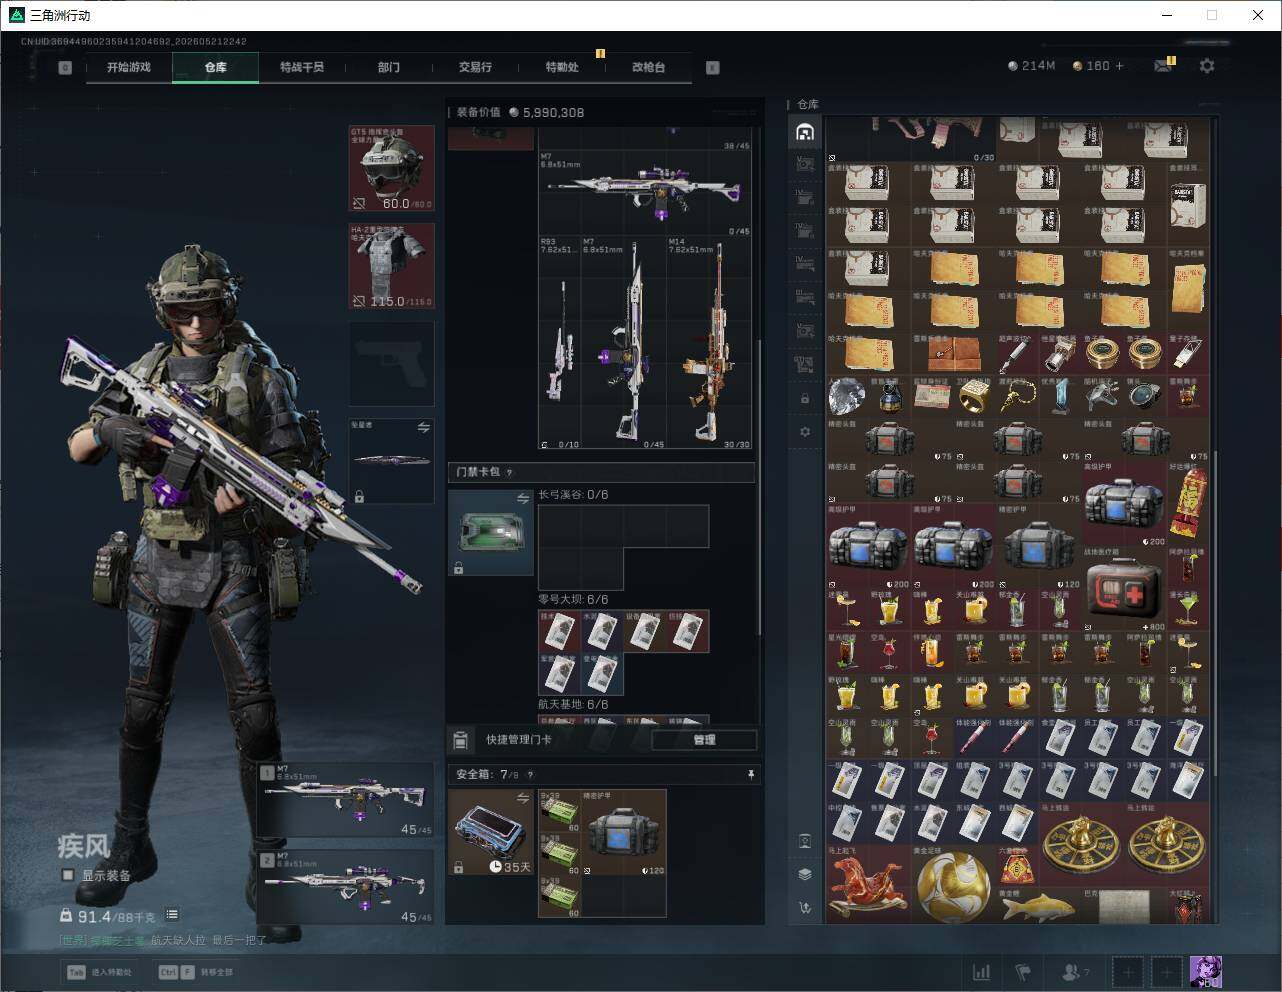Click the 长弓溪谷: 0/6 label

(x=573, y=495)
